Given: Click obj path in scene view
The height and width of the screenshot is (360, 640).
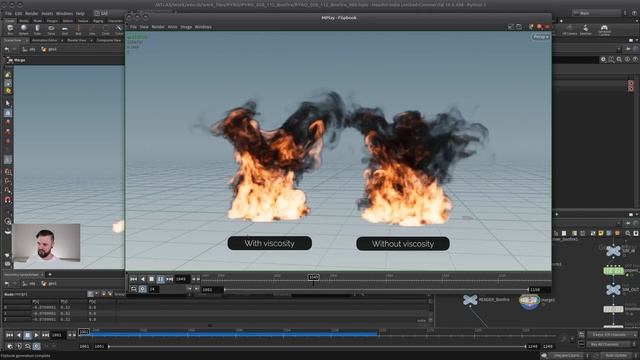Looking at the screenshot, I should point(29,49).
